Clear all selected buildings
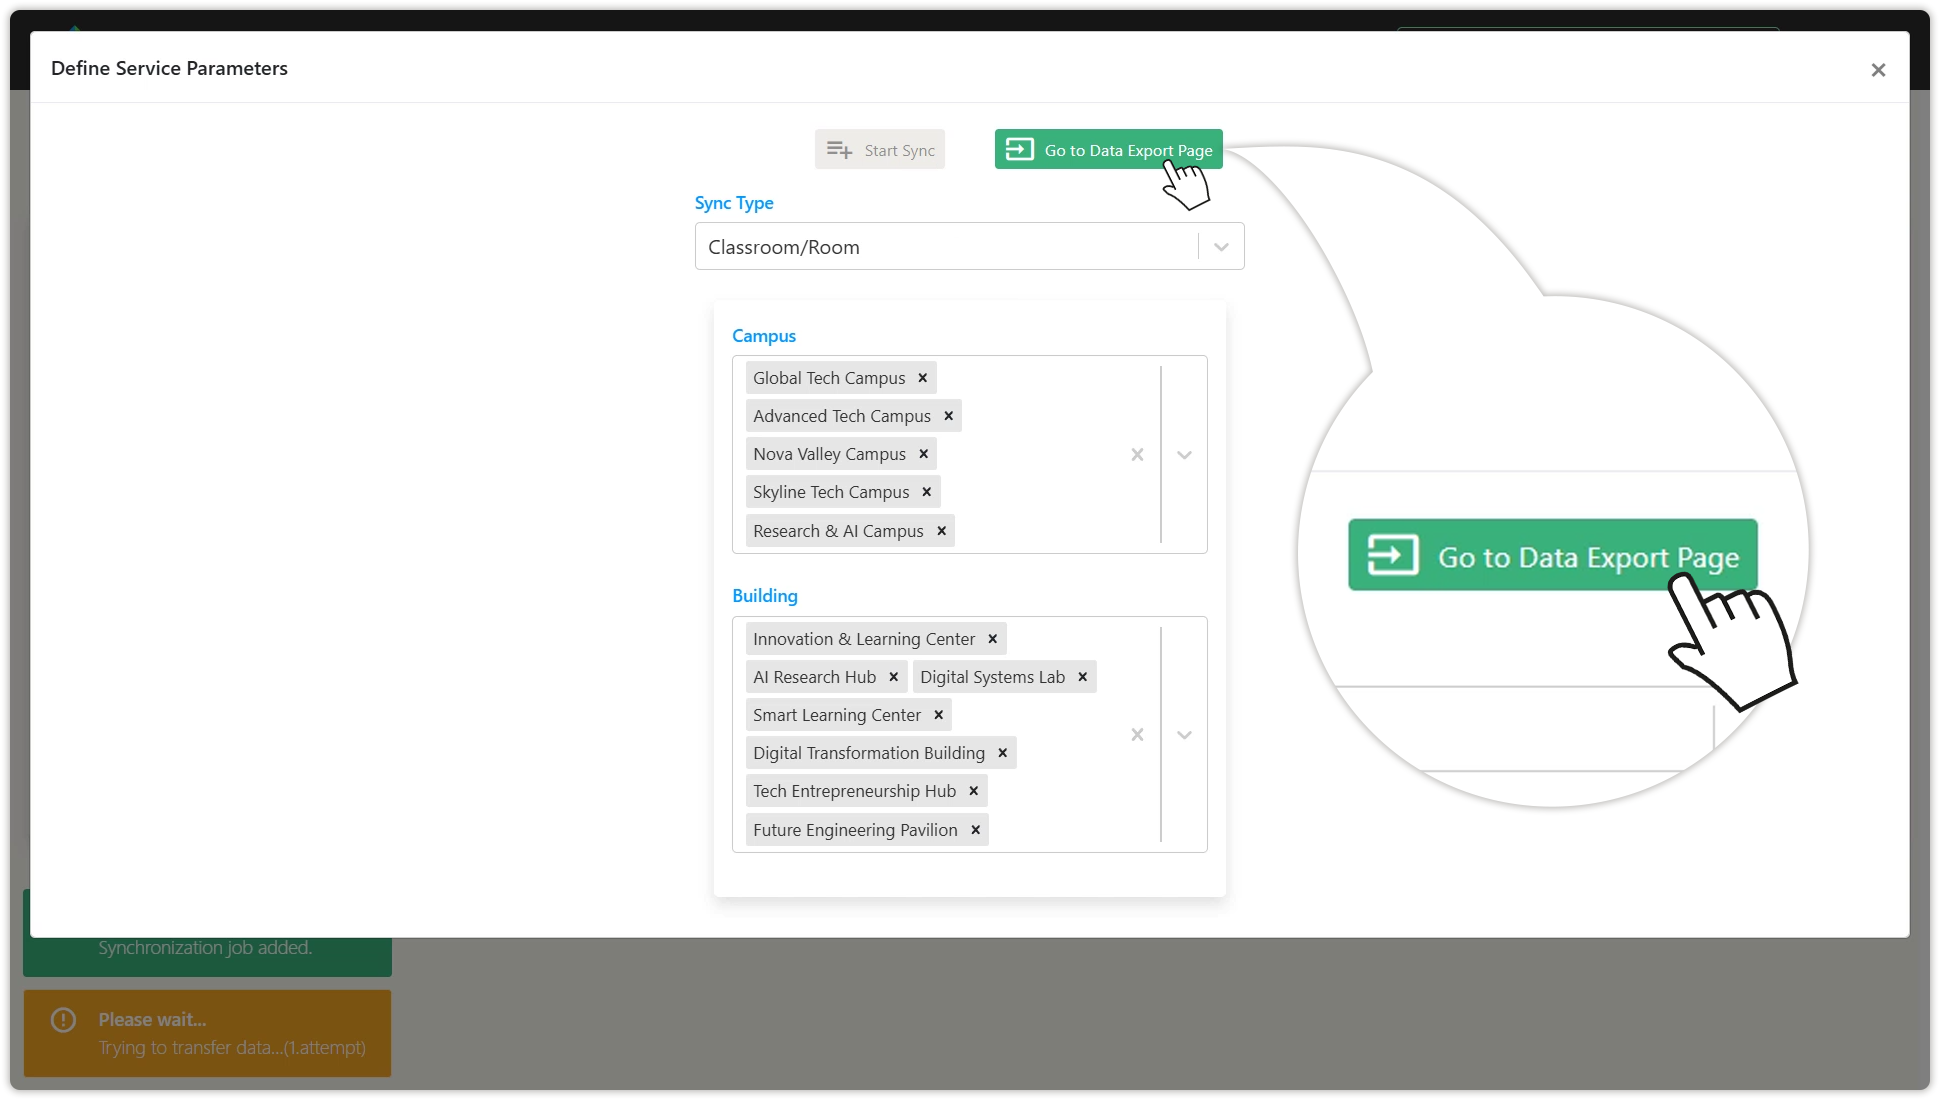 click(1137, 735)
